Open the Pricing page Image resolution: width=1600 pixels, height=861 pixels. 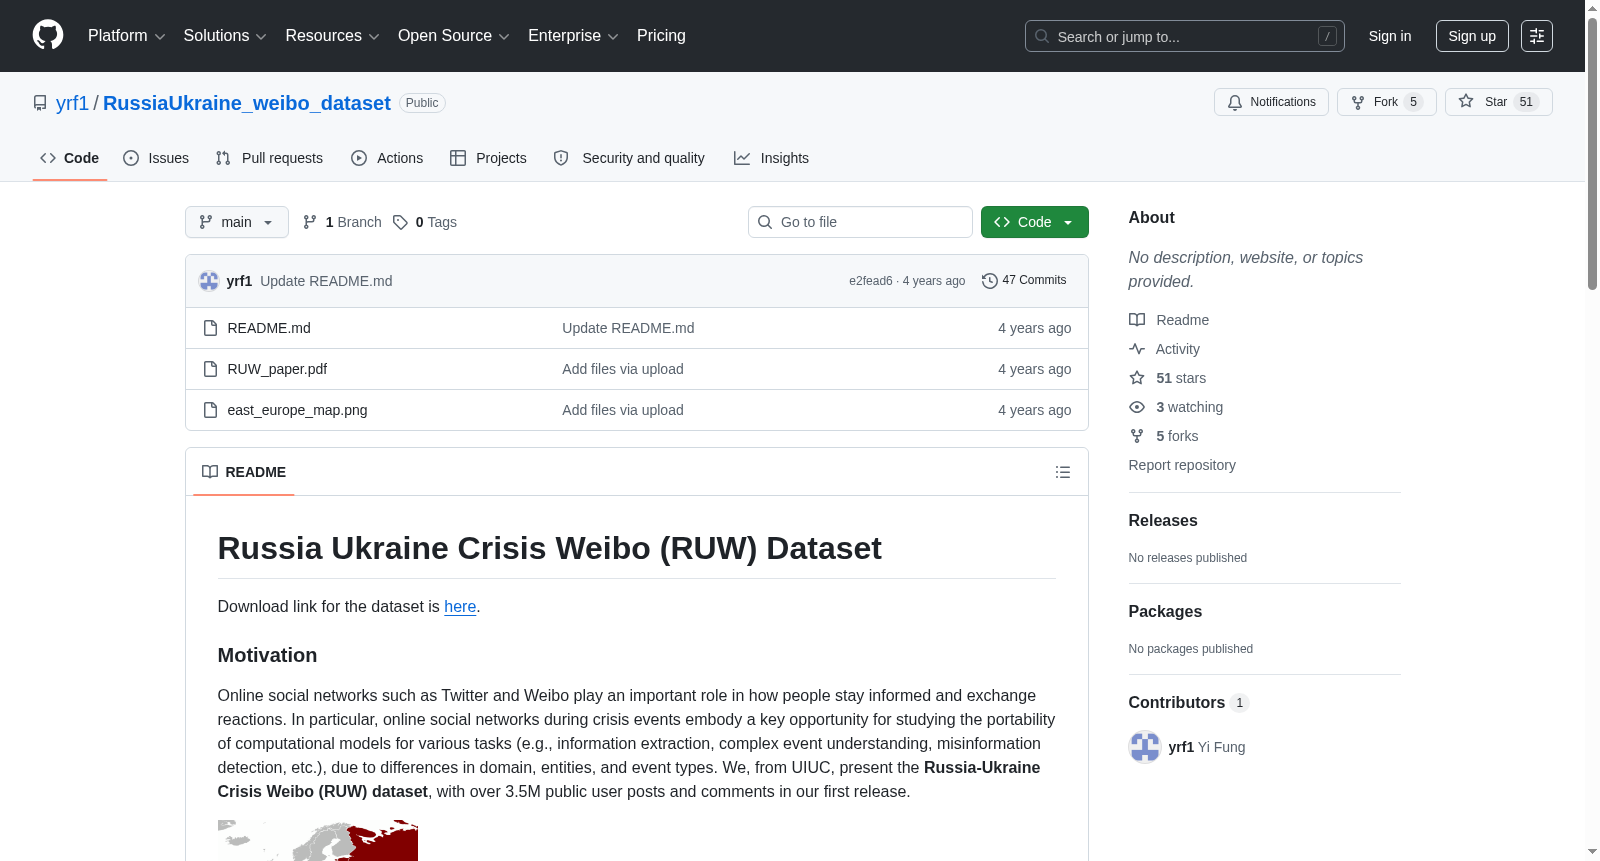(661, 36)
